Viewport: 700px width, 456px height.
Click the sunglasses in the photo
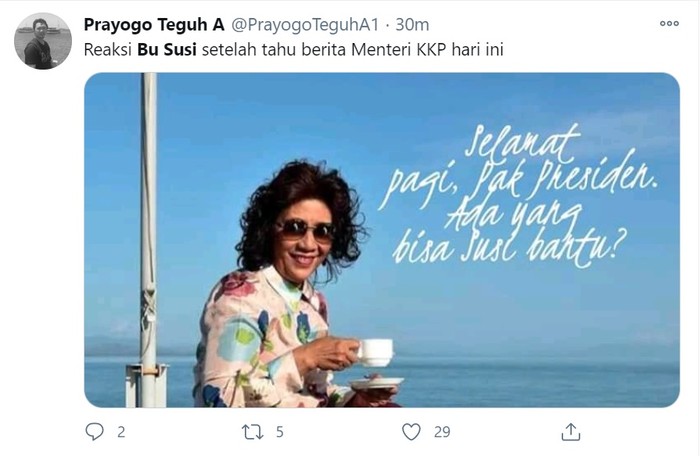coord(306,229)
